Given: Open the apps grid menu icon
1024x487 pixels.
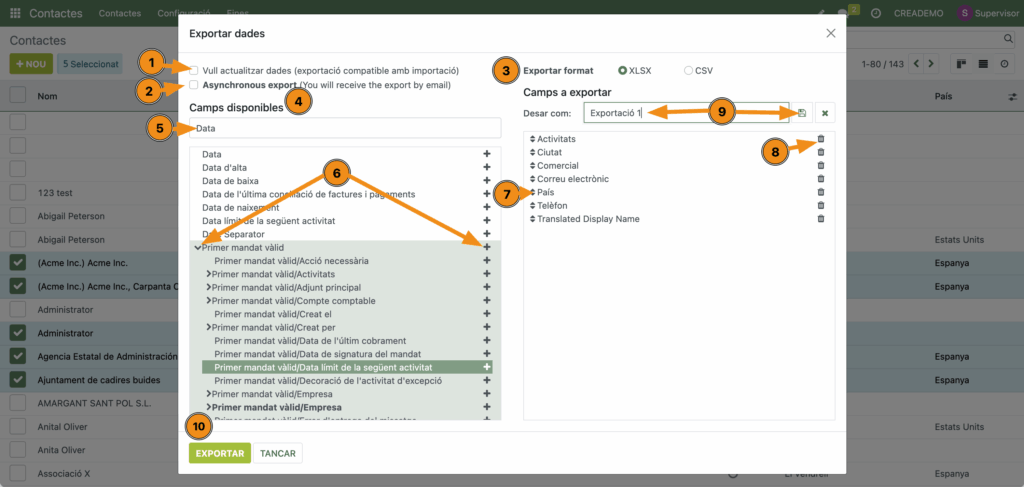Looking at the screenshot, I should point(15,13).
